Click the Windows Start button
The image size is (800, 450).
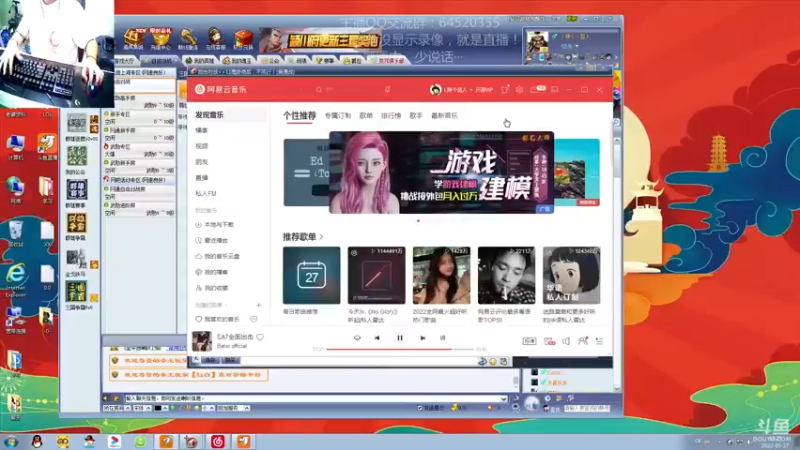[x=11, y=441]
